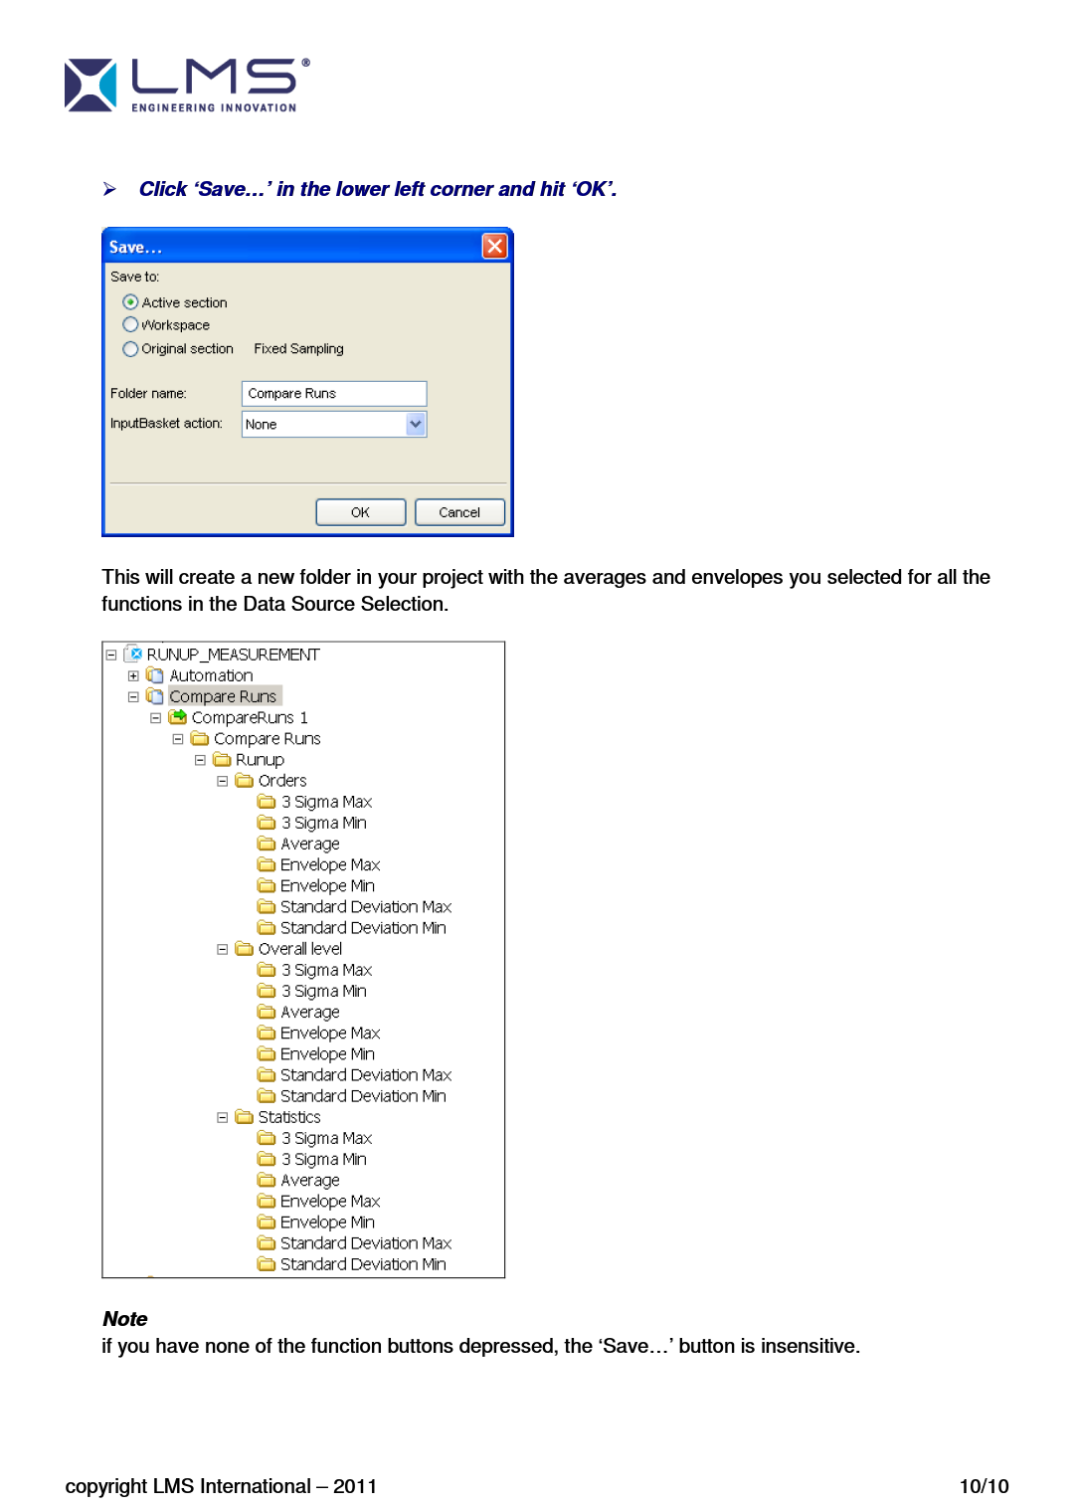Click the CompareRuns 1 green arrow folder icon
The height and width of the screenshot is (1510, 1080).
(x=178, y=717)
